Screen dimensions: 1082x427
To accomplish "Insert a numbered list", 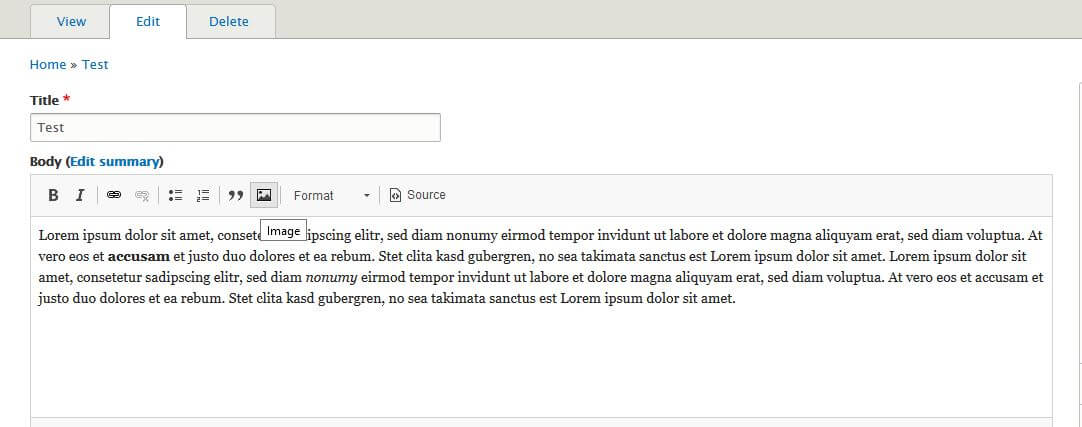I will [x=203, y=195].
